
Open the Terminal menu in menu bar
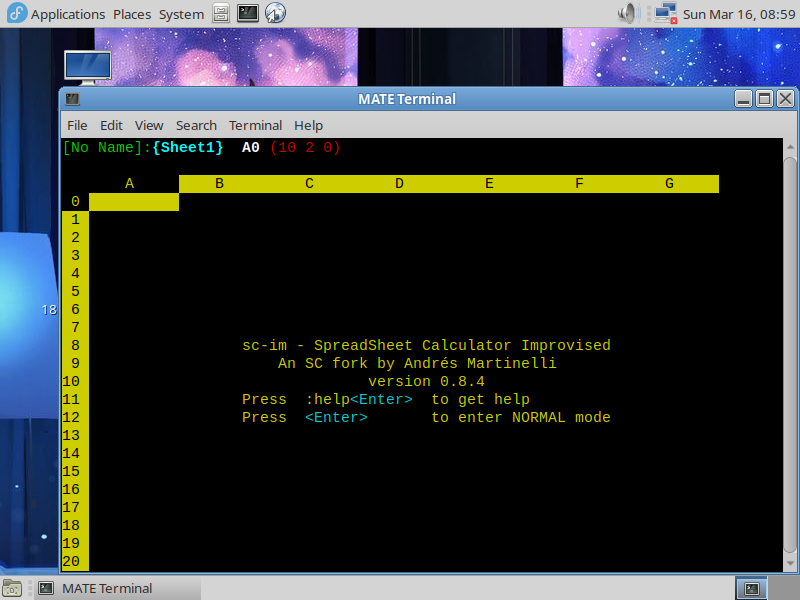pyautogui.click(x=255, y=125)
